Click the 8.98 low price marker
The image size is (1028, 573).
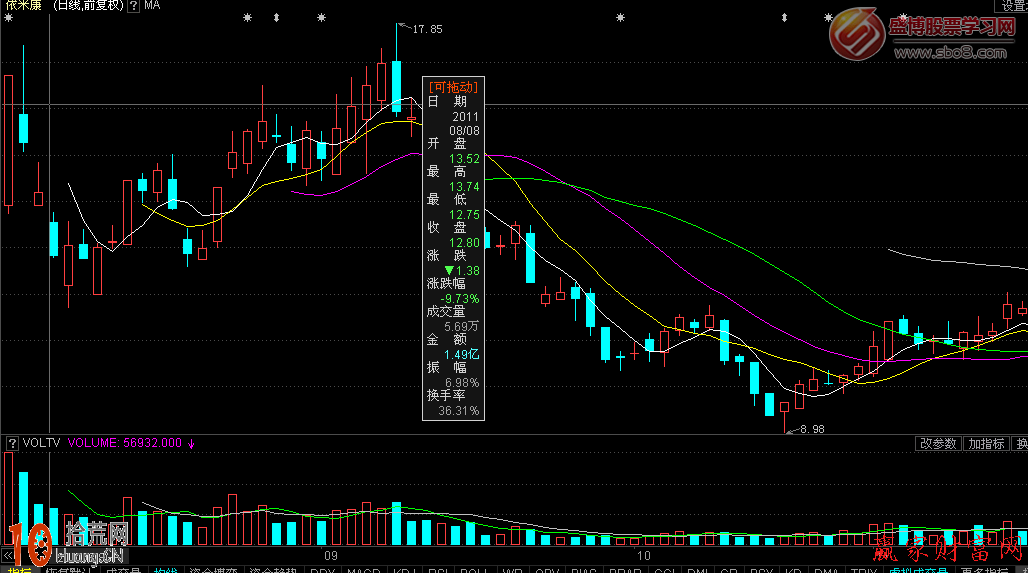point(810,429)
